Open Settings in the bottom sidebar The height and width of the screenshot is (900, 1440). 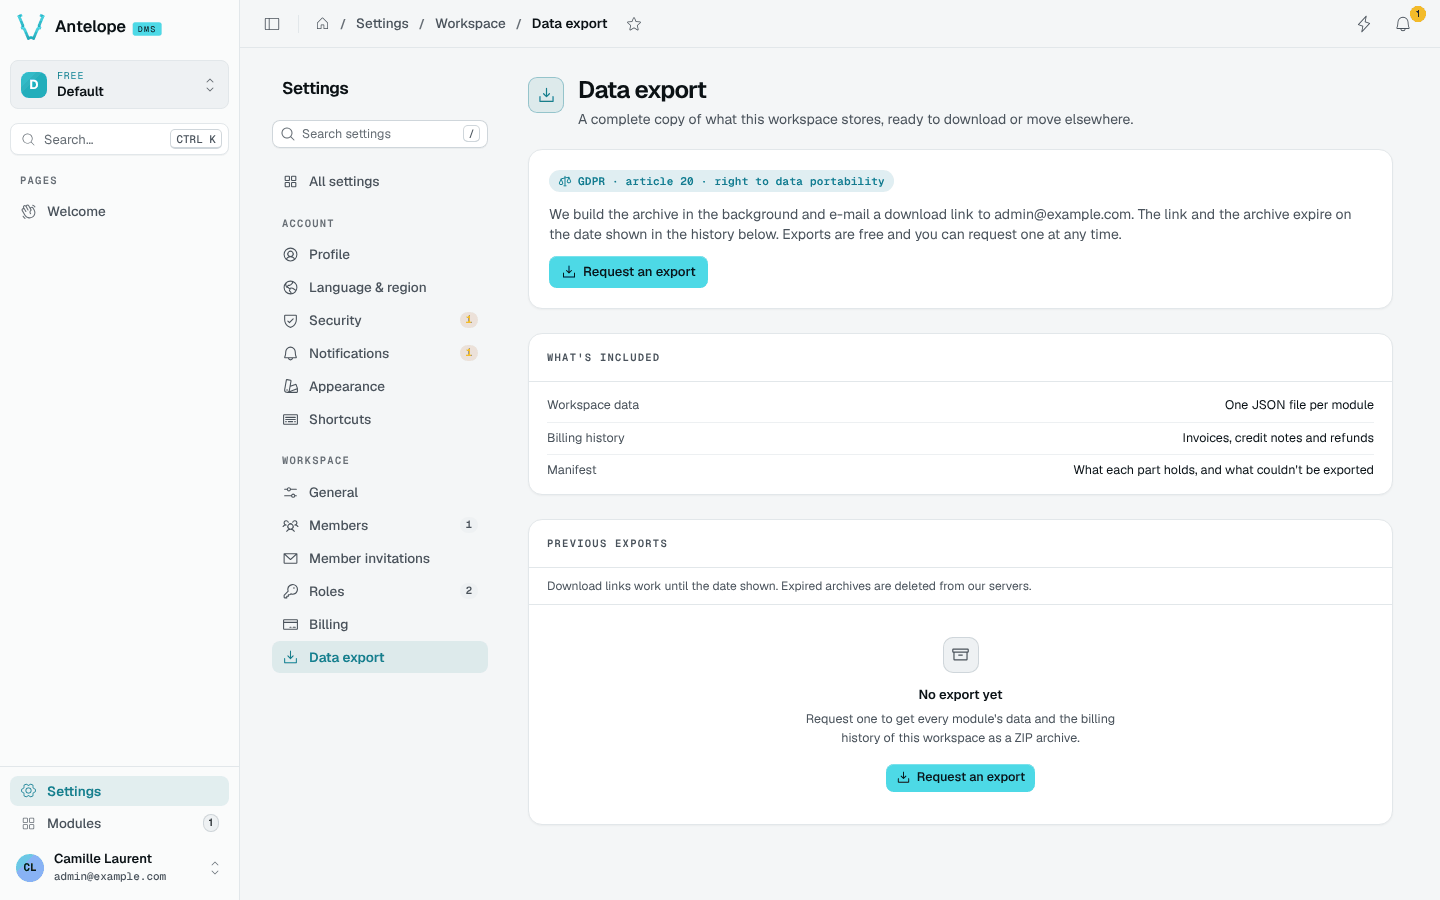click(x=119, y=791)
